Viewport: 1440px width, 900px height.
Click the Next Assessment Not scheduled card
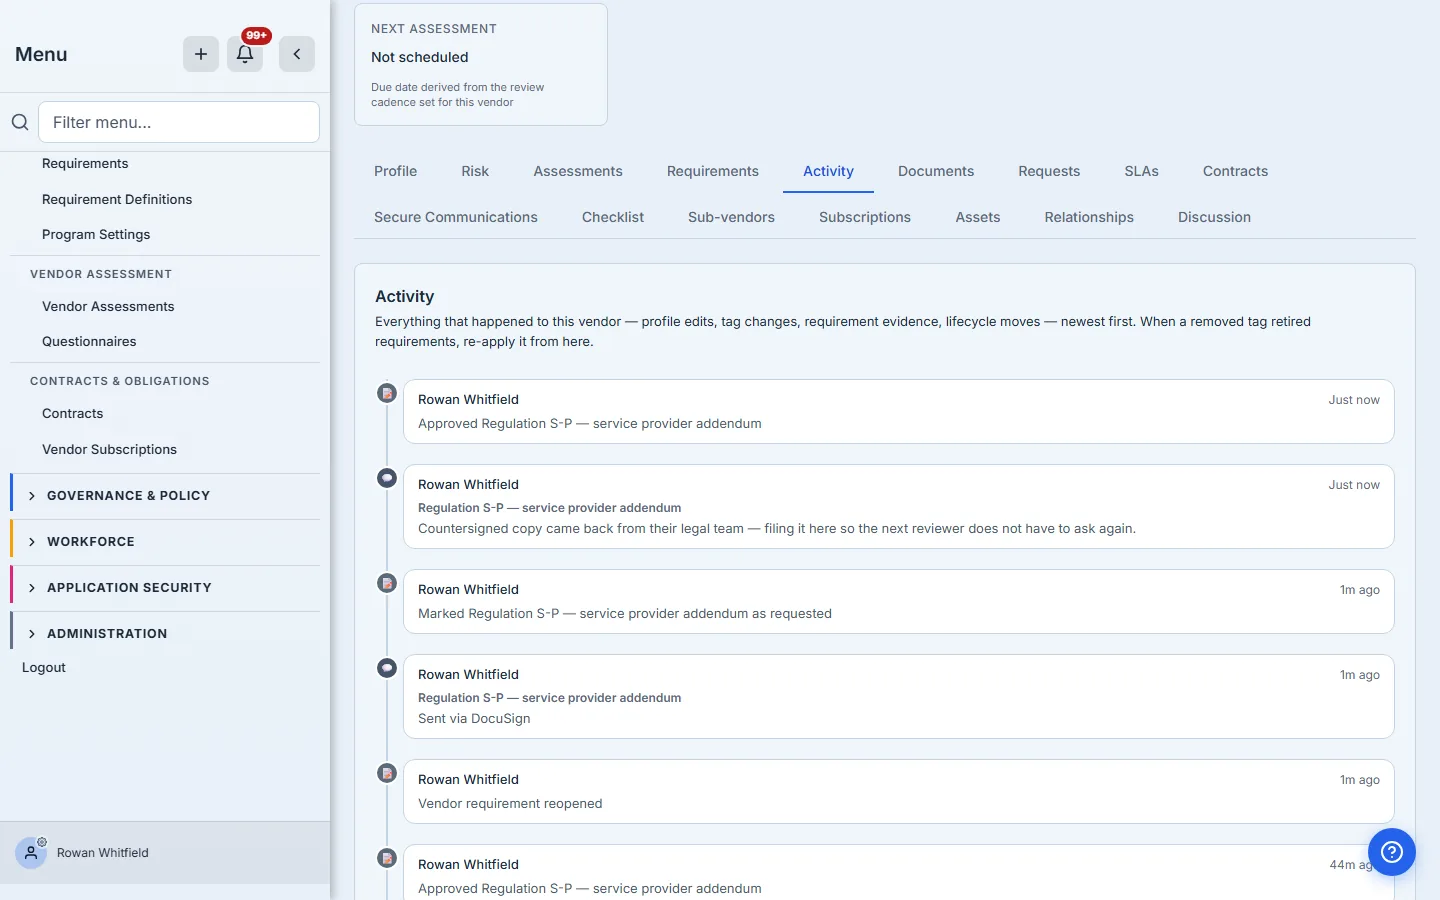coord(481,64)
